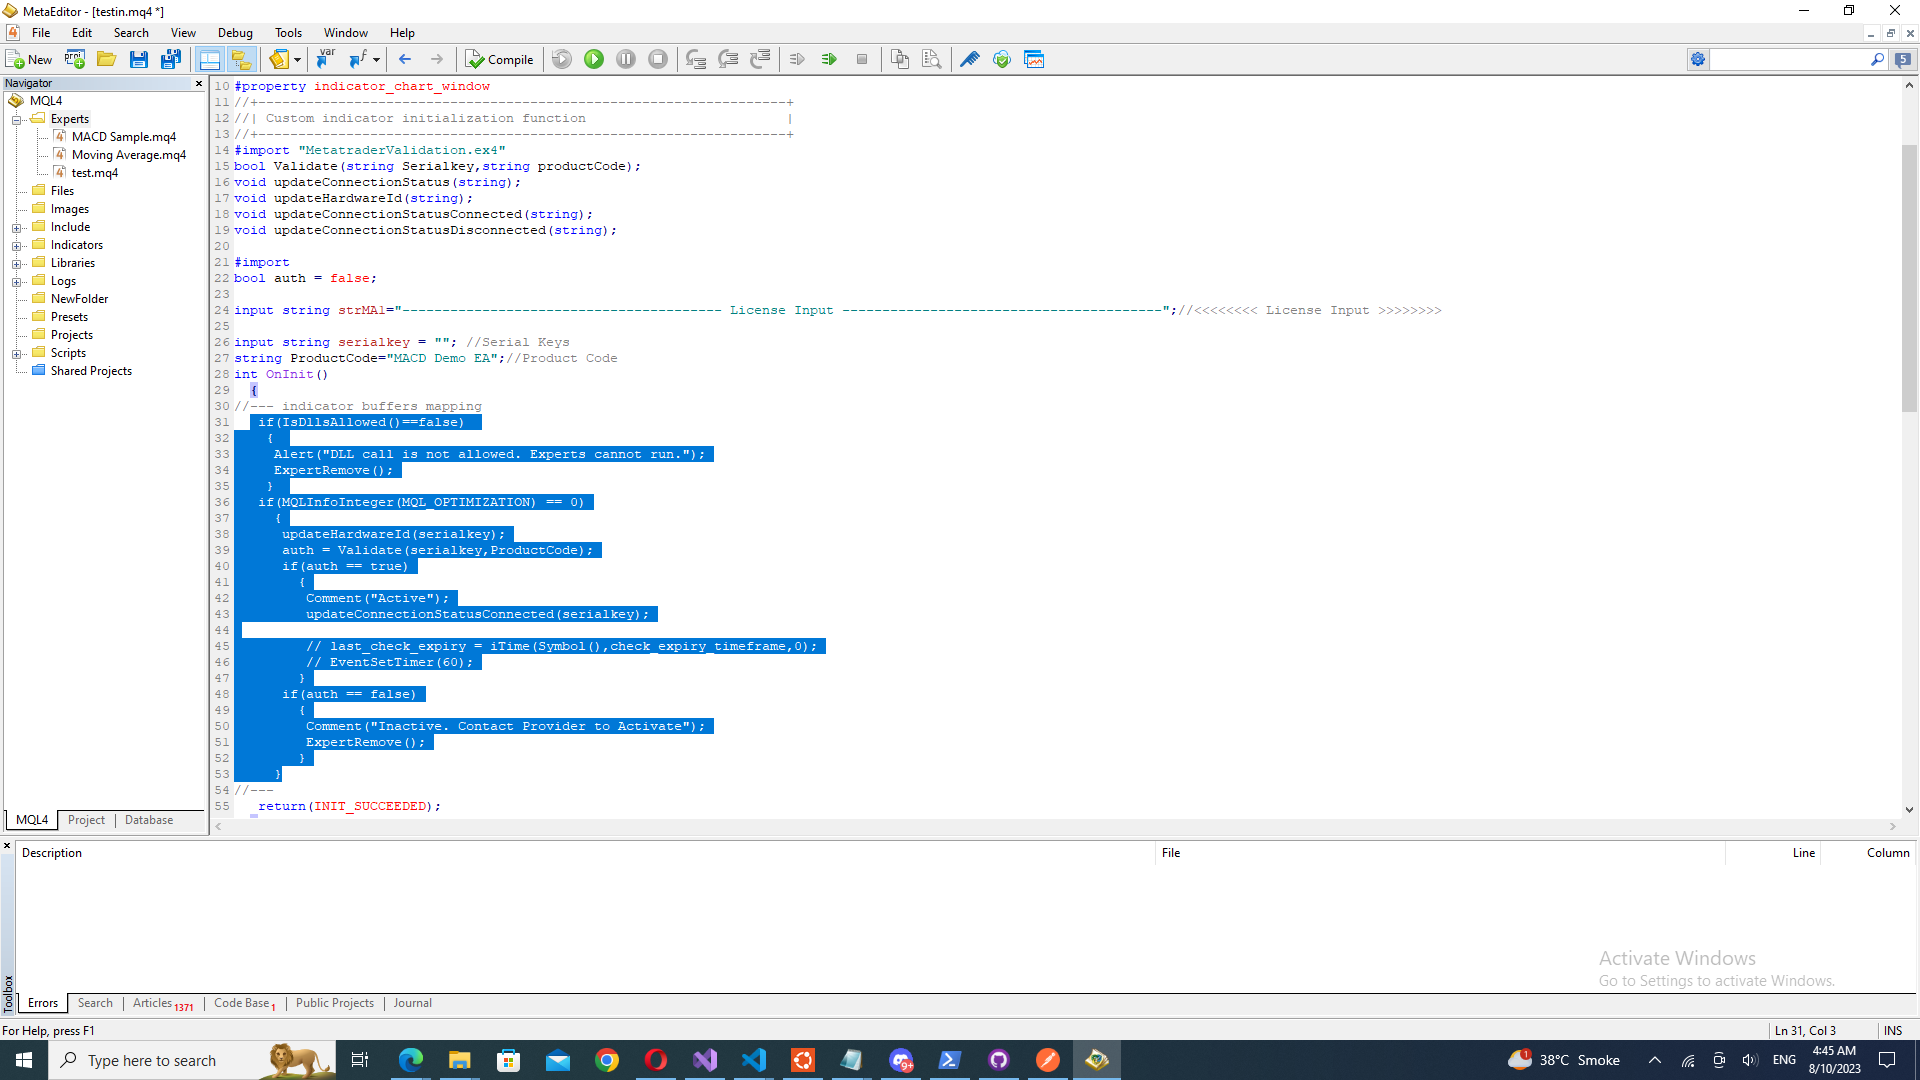Click the navigate Back arrow icon

[405, 60]
